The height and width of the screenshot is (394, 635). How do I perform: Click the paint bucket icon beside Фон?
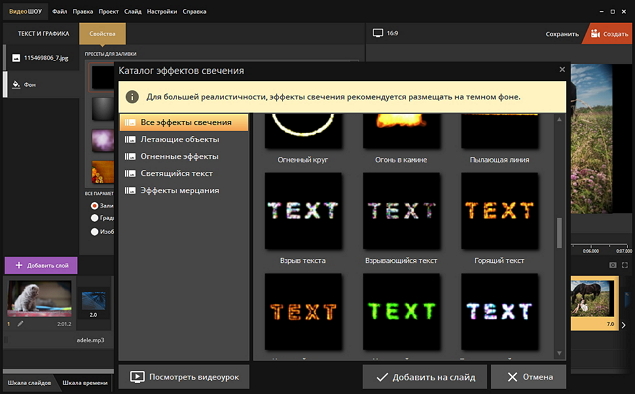[x=16, y=84]
